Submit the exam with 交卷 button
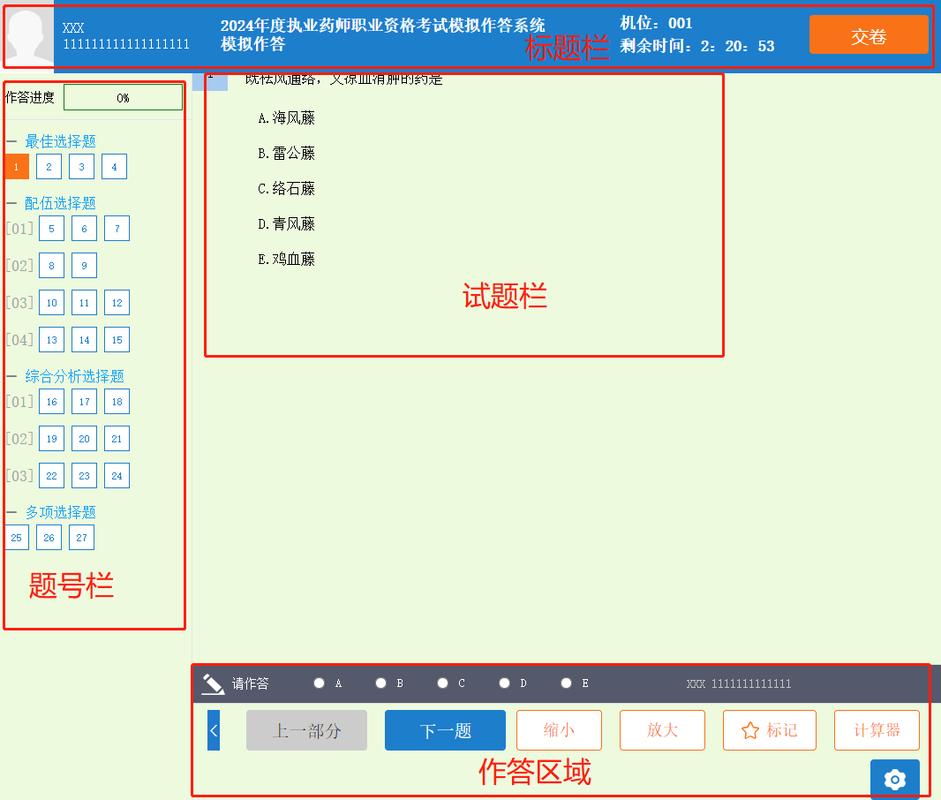This screenshot has height=800, width=941. (868, 35)
